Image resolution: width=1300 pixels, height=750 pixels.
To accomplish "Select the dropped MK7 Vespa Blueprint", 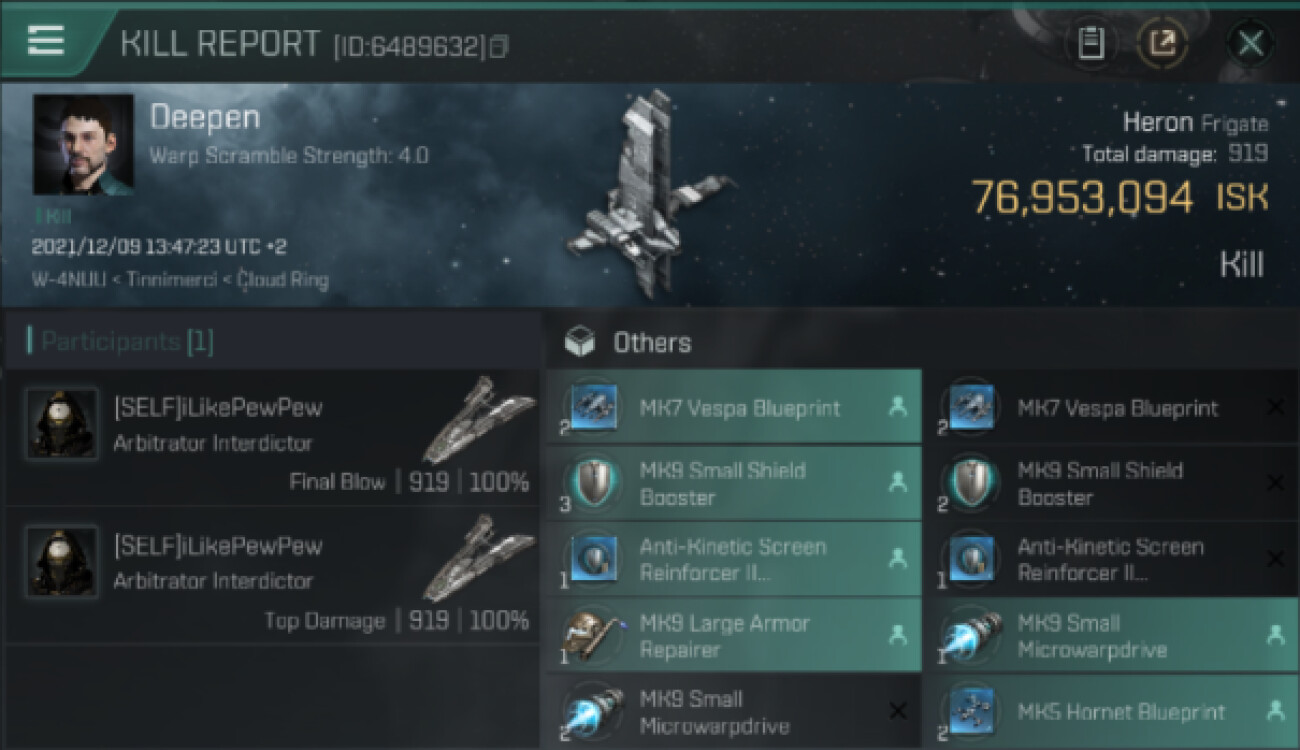I will click(x=734, y=408).
